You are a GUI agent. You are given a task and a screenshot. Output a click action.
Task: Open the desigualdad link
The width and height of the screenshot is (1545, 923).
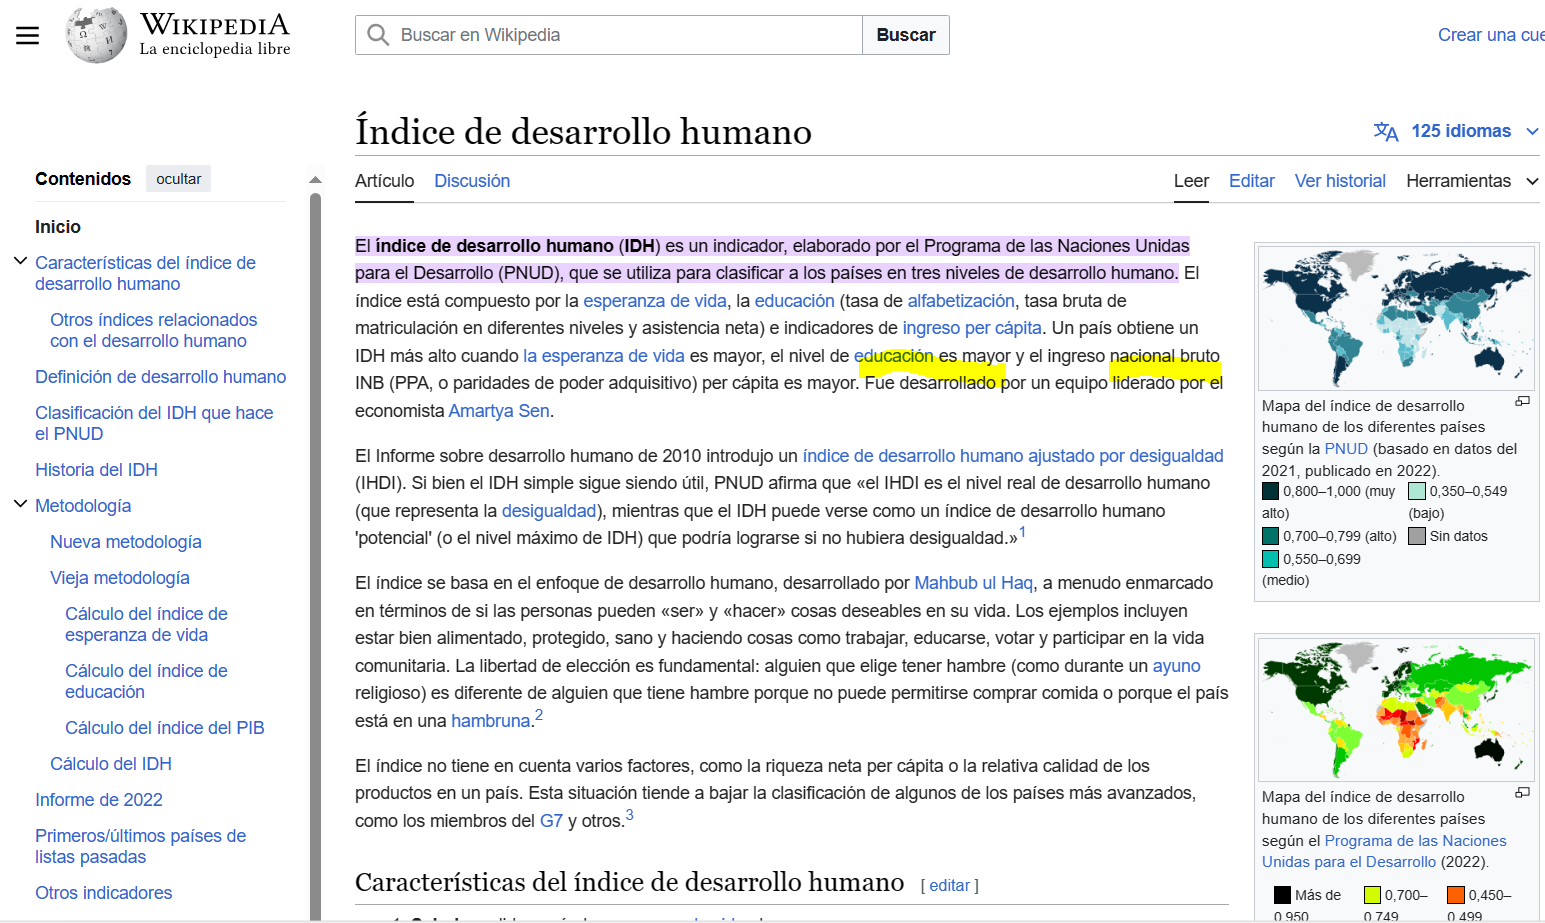(x=549, y=511)
